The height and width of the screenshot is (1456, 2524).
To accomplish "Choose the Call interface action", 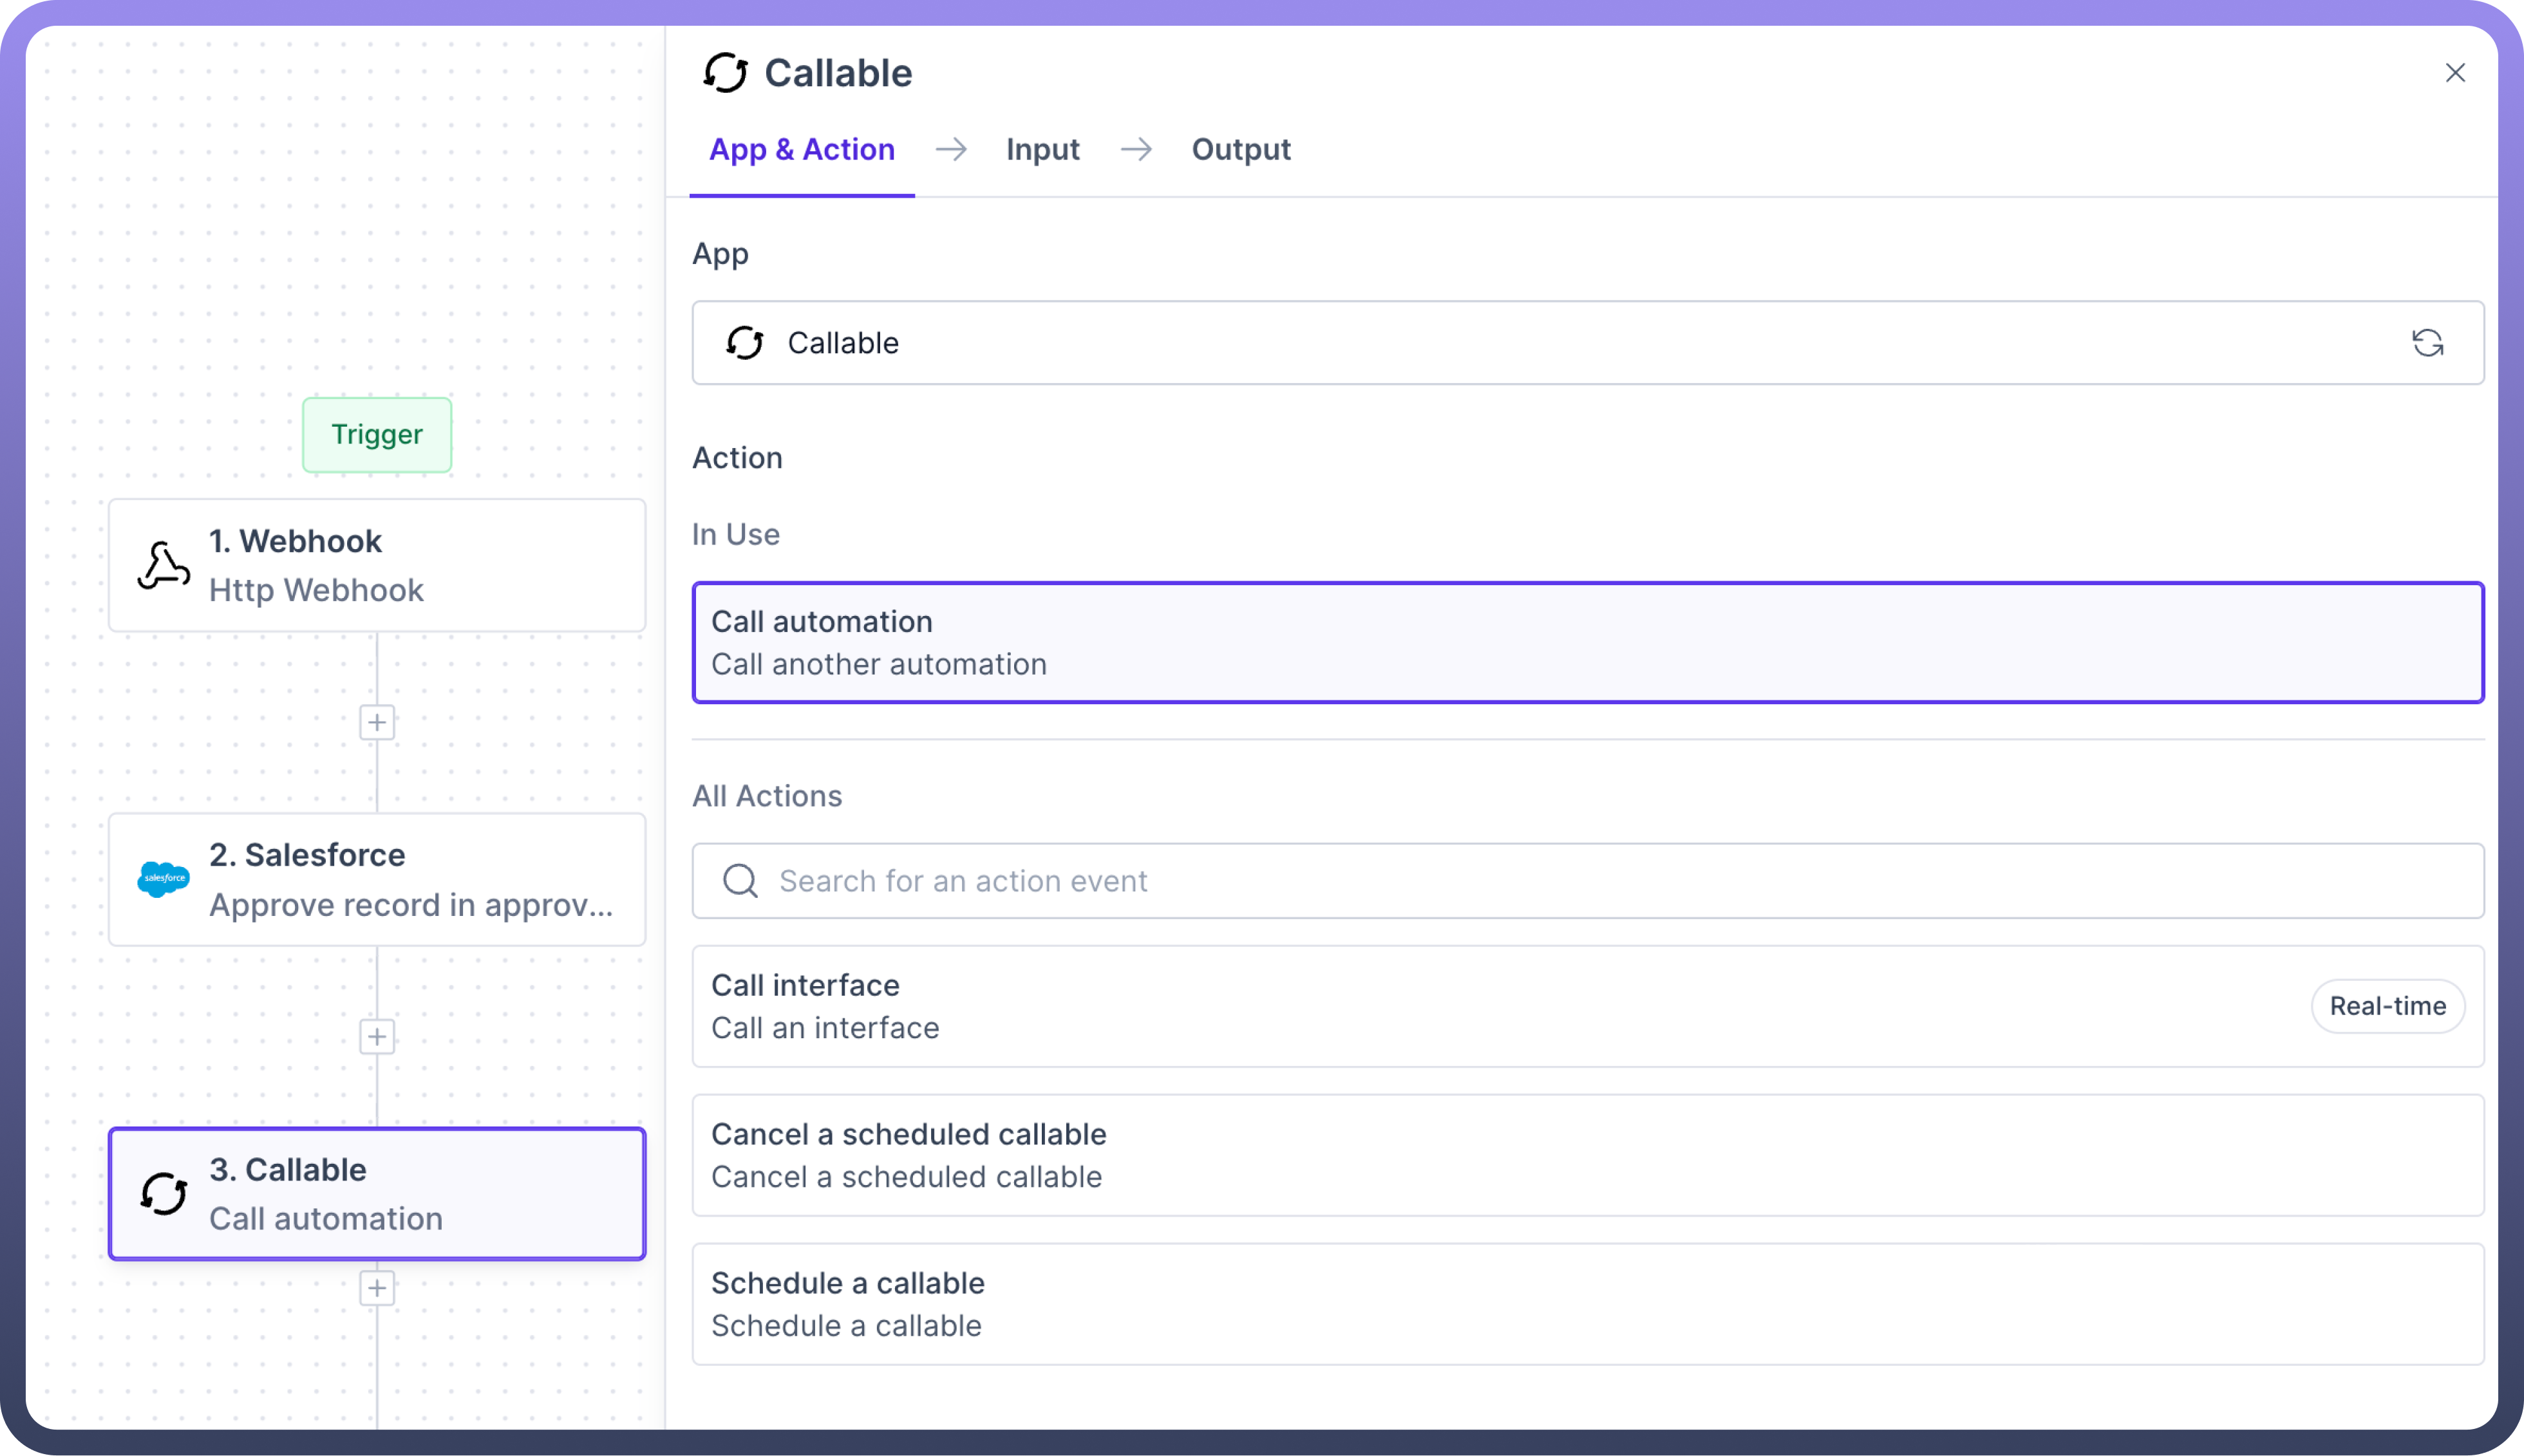I will pos(1500,1006).
